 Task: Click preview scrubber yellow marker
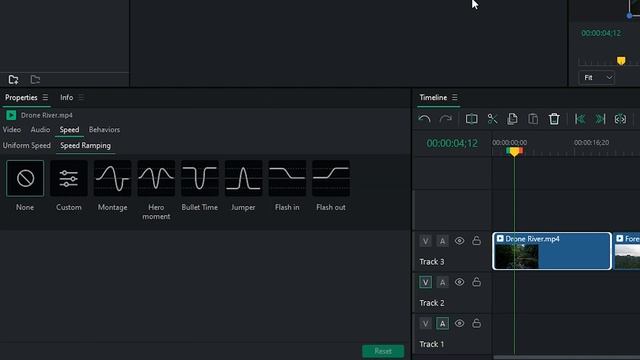coord(621,61)
